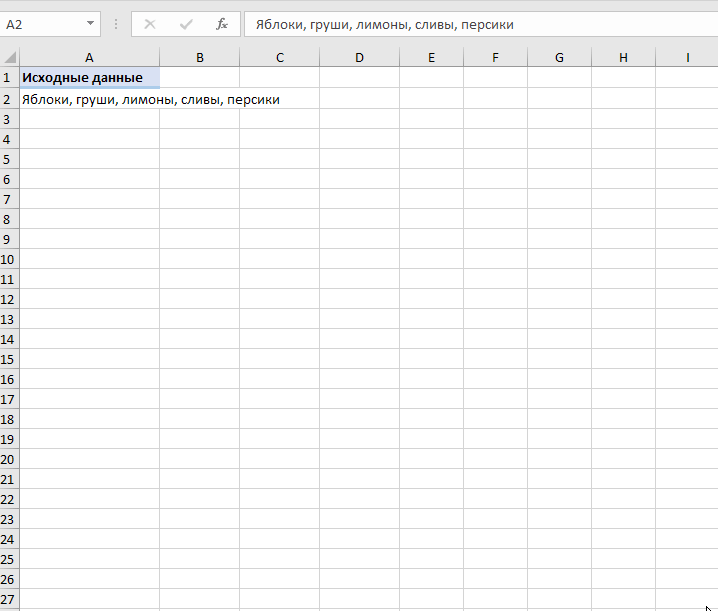Select row 1 header

click(x=9, y=78)
